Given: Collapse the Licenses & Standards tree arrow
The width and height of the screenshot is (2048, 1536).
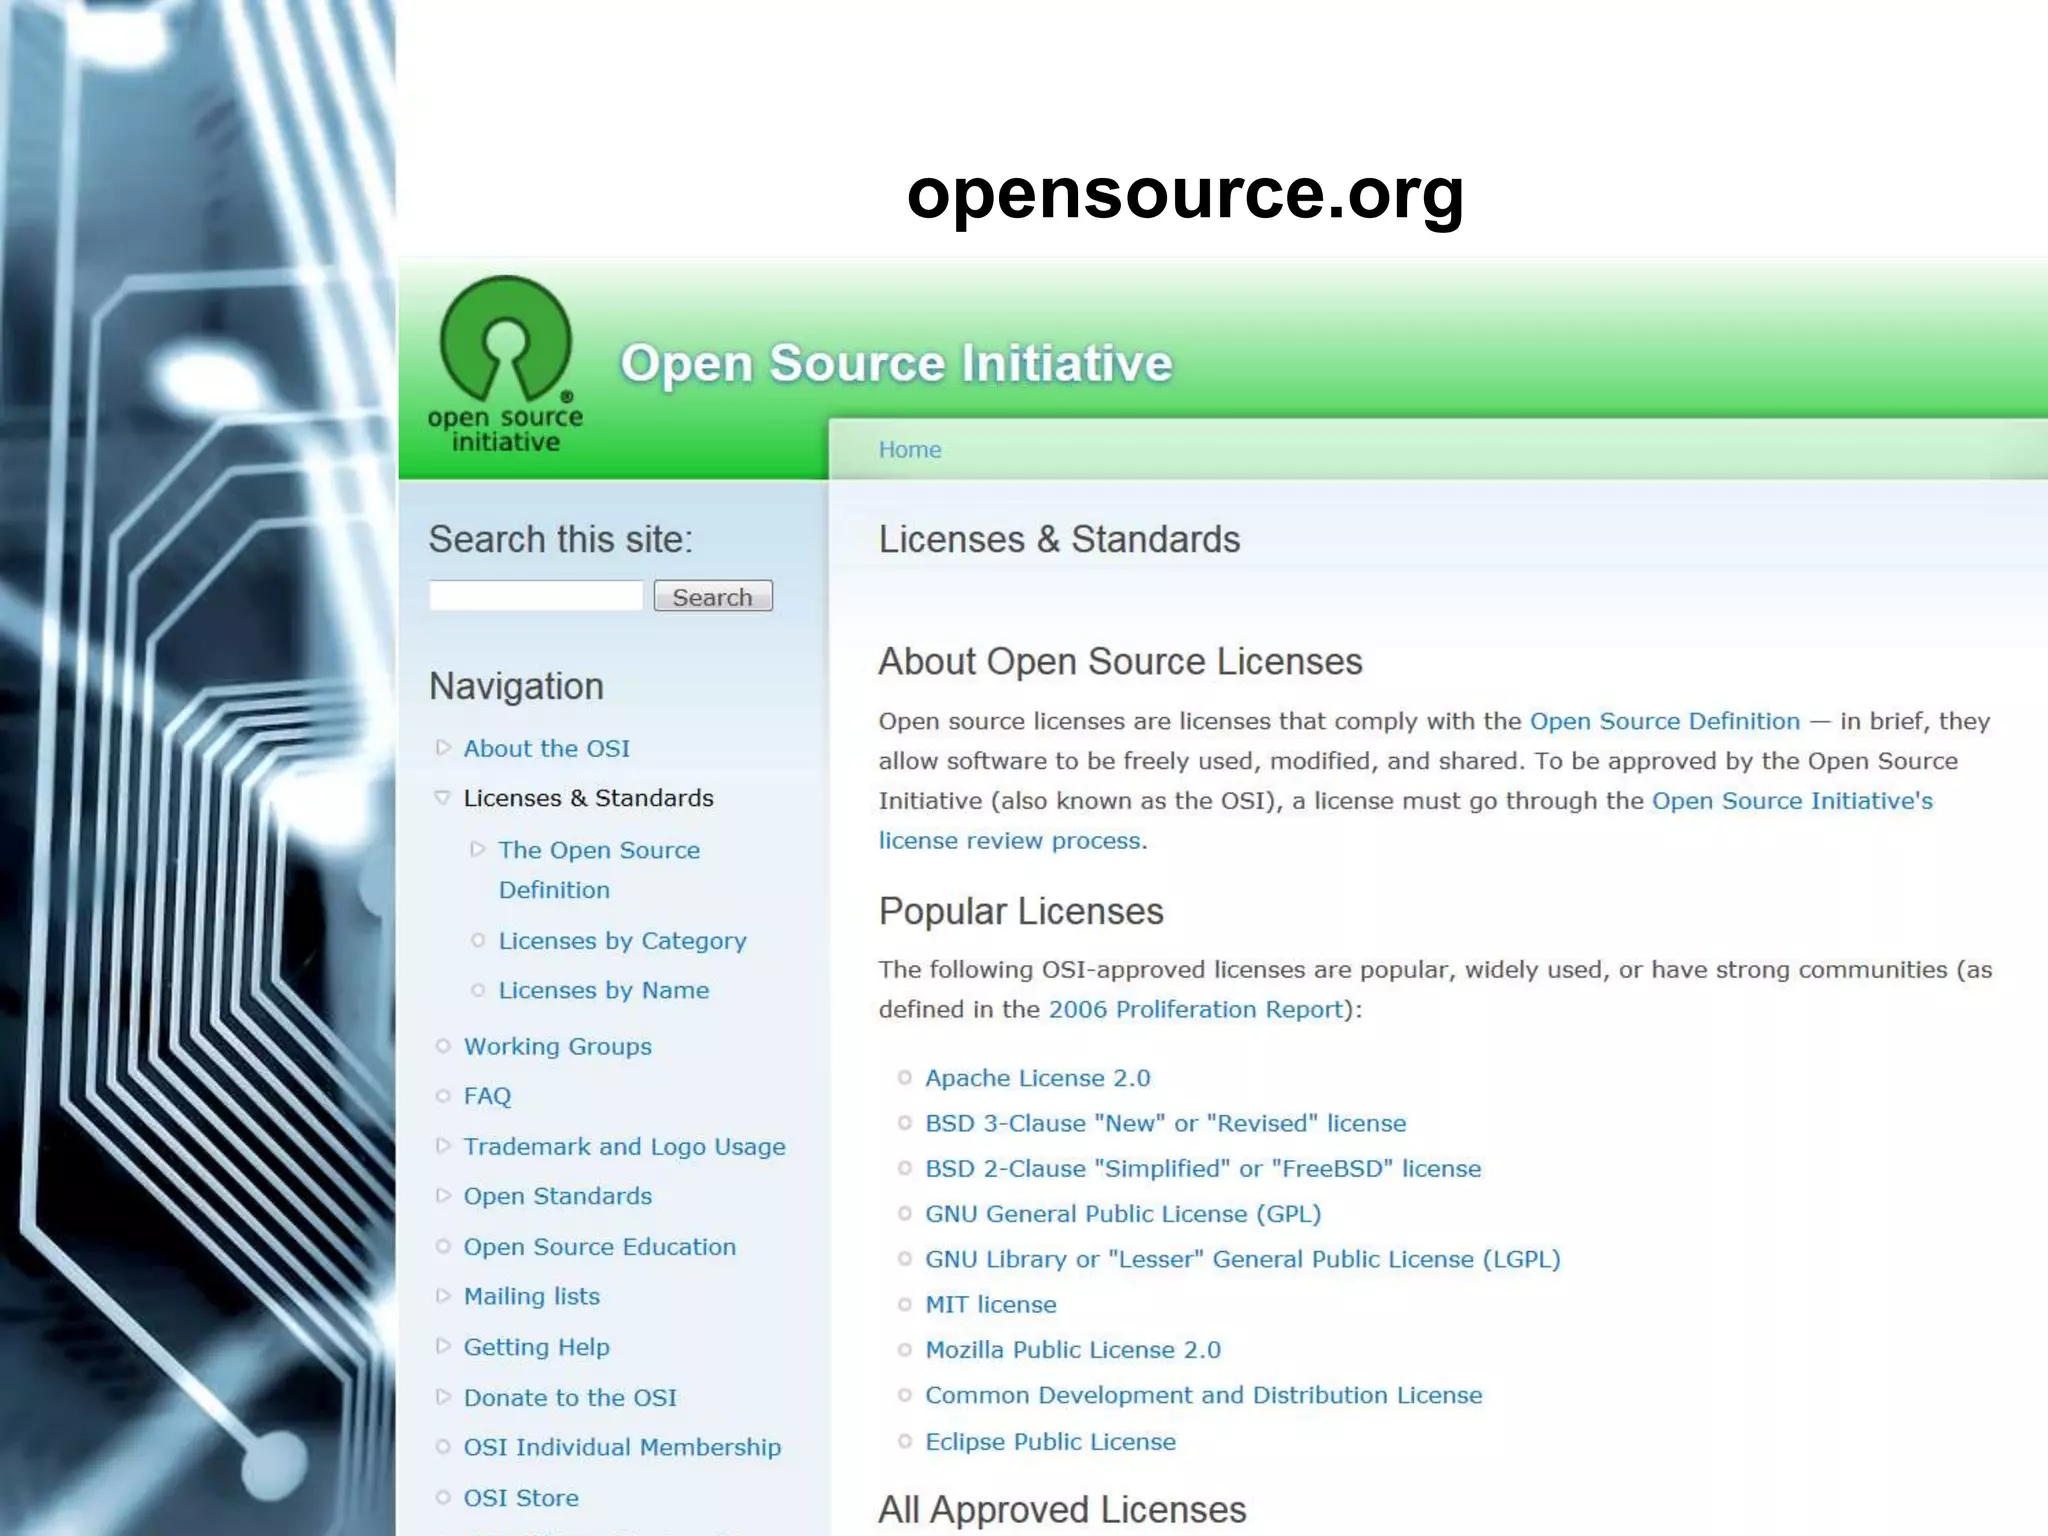Looking at the screenshot, I should (442, 797).
